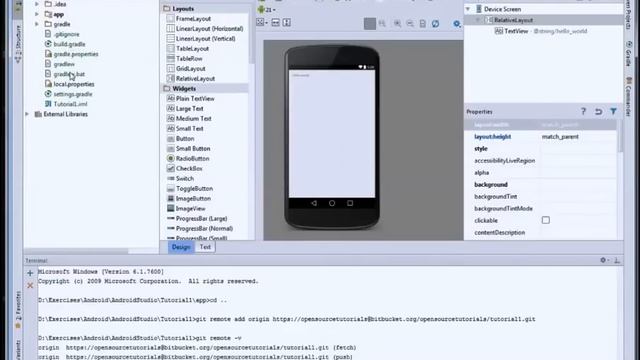Close the terminal session with red X
This screenshot has width=640, height=360.
[30, 285]
